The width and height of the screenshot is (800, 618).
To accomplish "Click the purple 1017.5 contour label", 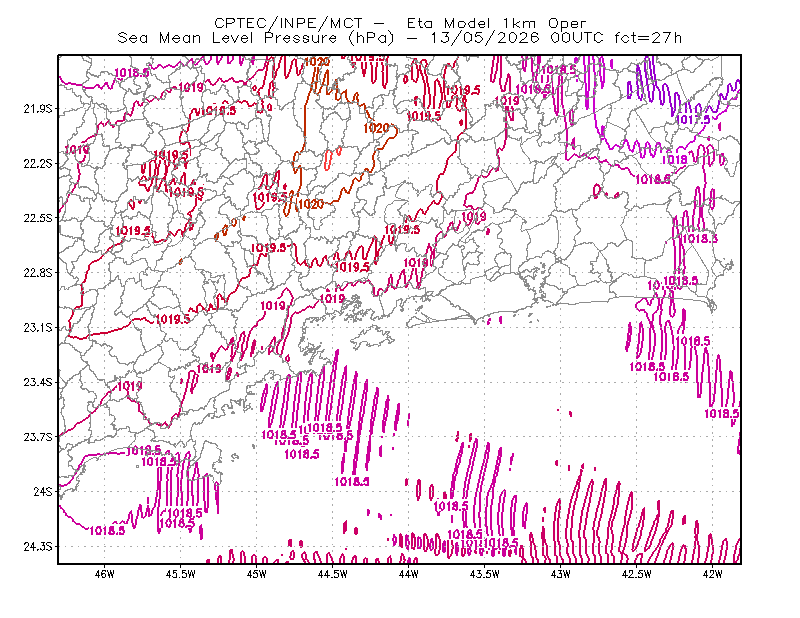I will coord(693,120).
